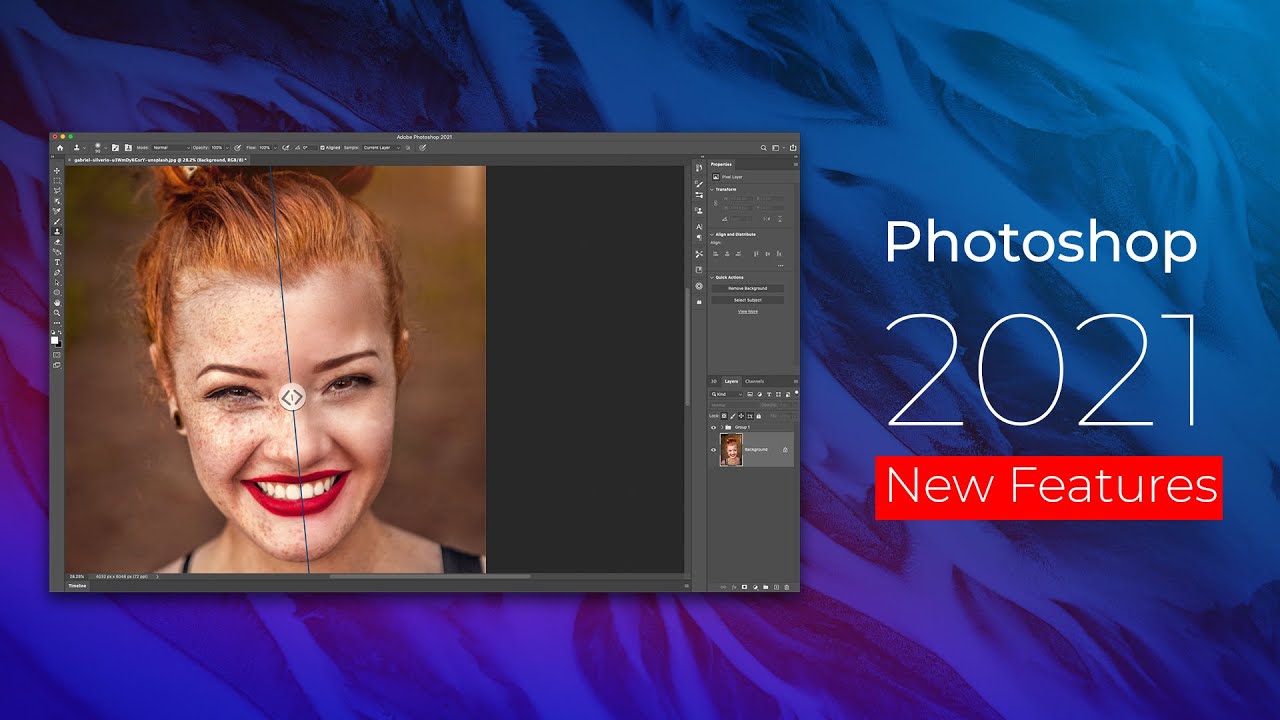Open the Clone Source panel icon

128,148
